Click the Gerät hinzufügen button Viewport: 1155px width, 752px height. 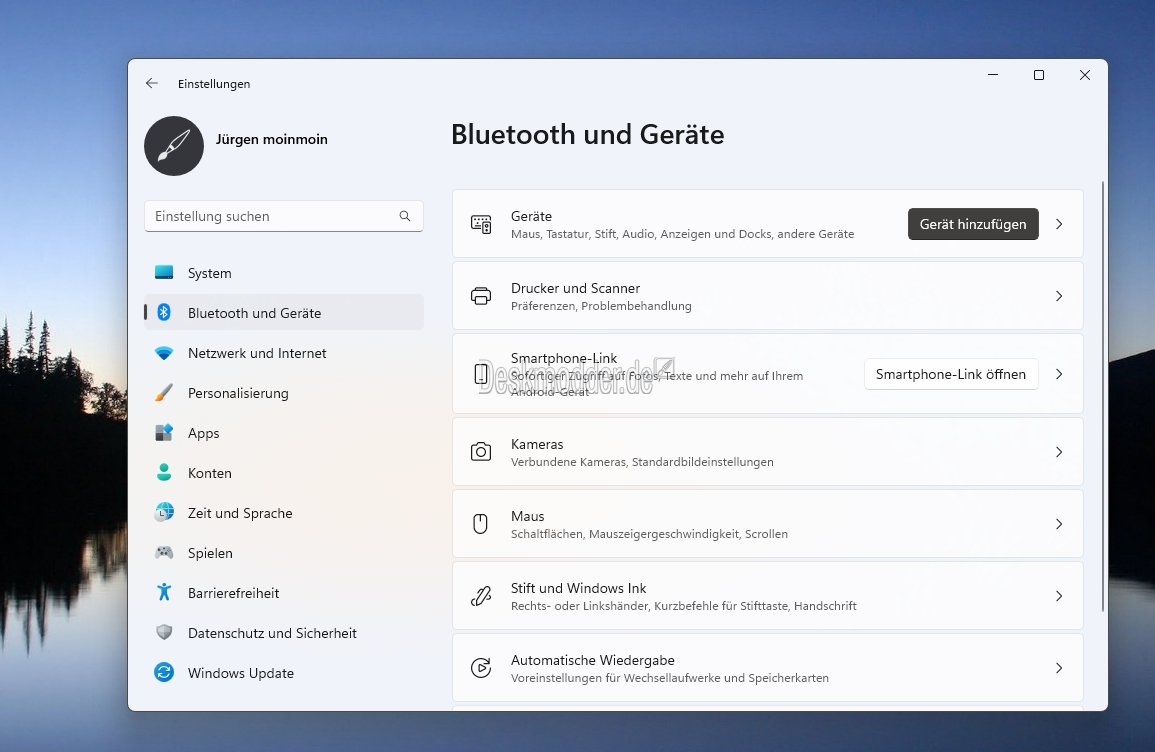(973, 224)
